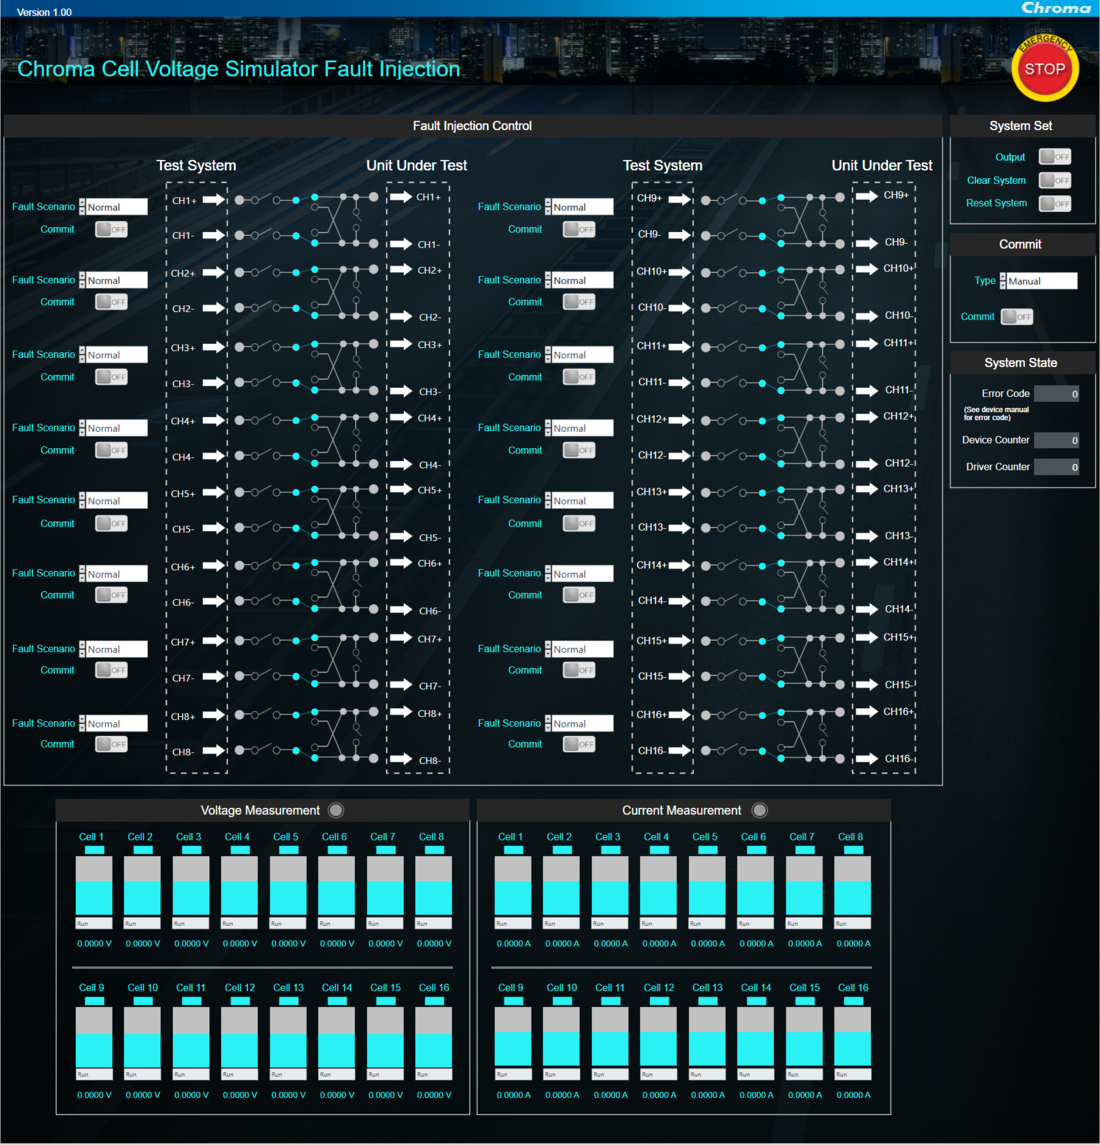
Task: Click the CH12- Test System input arrow
Action: 680,456
